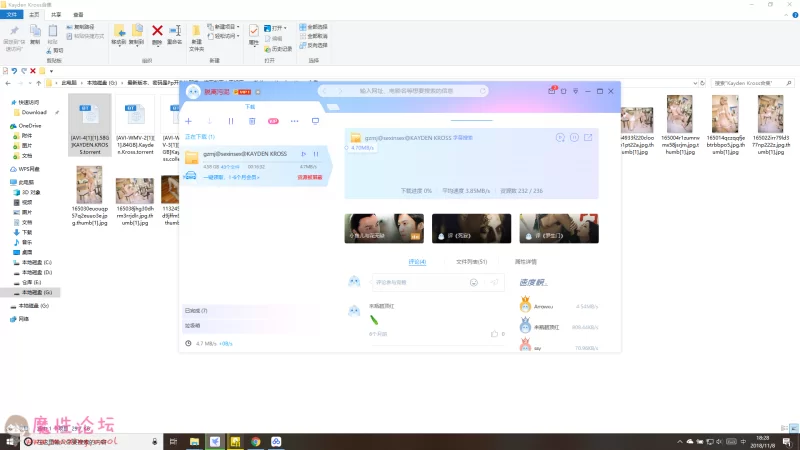Expand the 正在下载 (1) section
This screenshot has width=800, height=450.
point(199,137)
